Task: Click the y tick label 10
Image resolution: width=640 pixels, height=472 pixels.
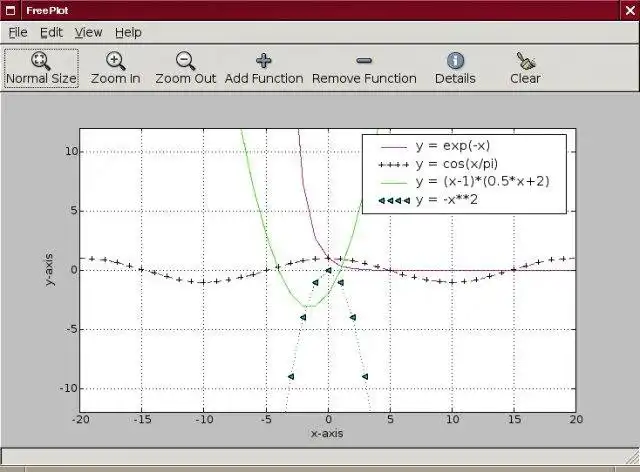Action: [x=71, y=151]
